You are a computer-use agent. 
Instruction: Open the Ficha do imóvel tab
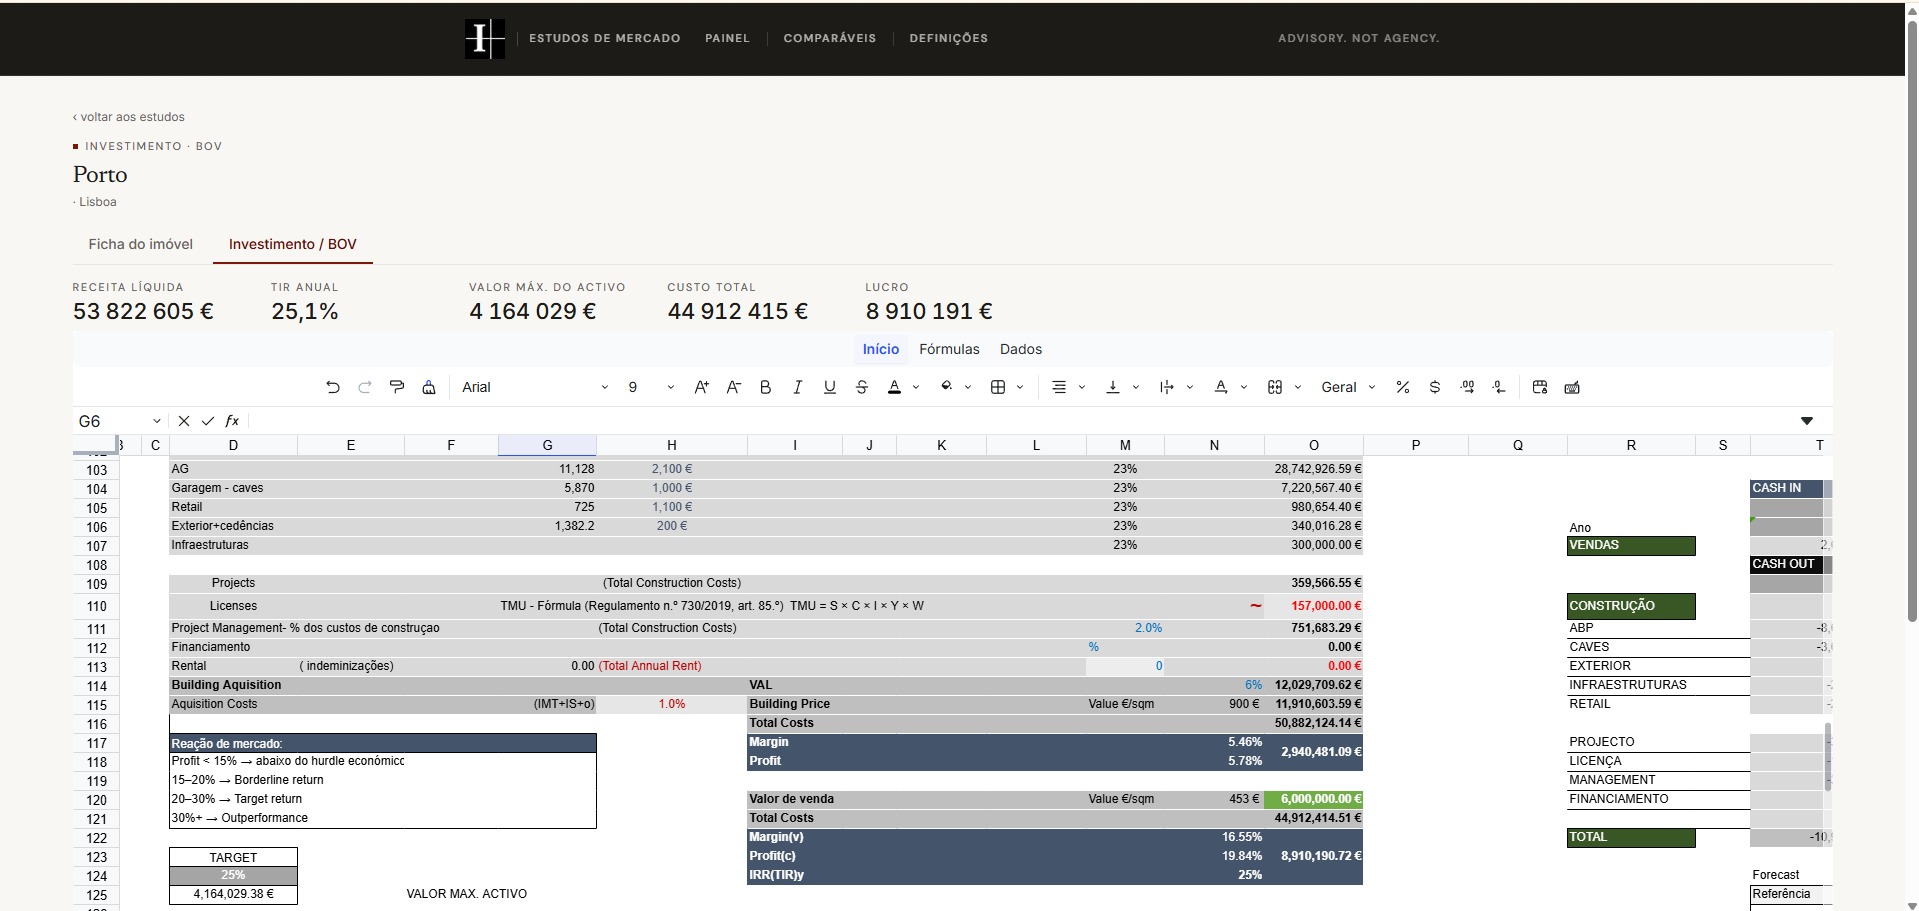pyautogui.click(x=141, y=244)
